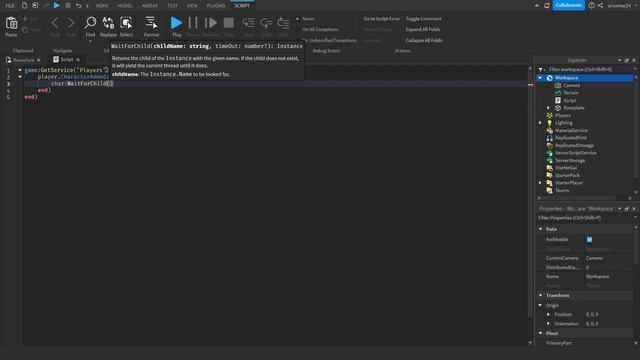
Task: Click the Step Into debug icon
Action: pyautogui.click(x=249, y=23)
